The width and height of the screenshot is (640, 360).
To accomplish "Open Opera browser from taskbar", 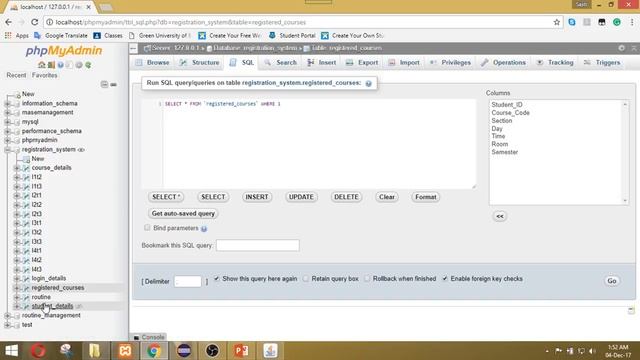I will point(38,351).
